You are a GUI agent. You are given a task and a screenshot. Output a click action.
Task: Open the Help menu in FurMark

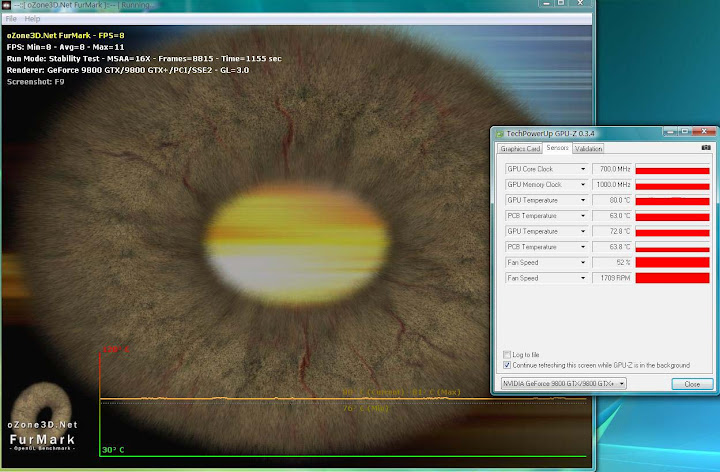point(33,19)
